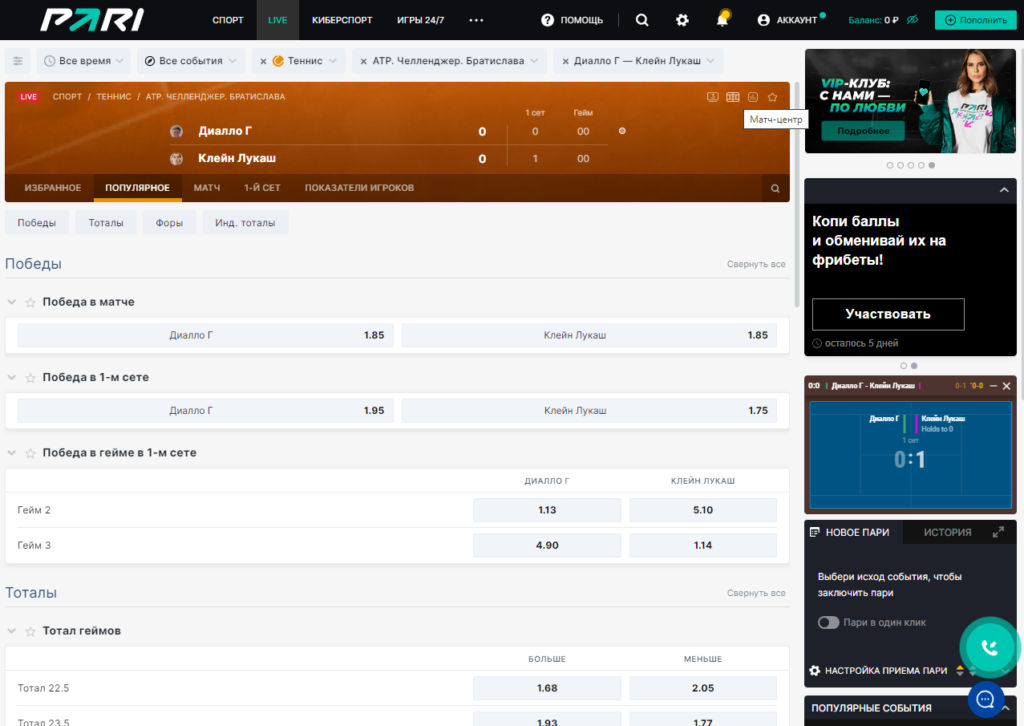
Task: Remove the Теннис filter chip
Action: click(263, 61)
